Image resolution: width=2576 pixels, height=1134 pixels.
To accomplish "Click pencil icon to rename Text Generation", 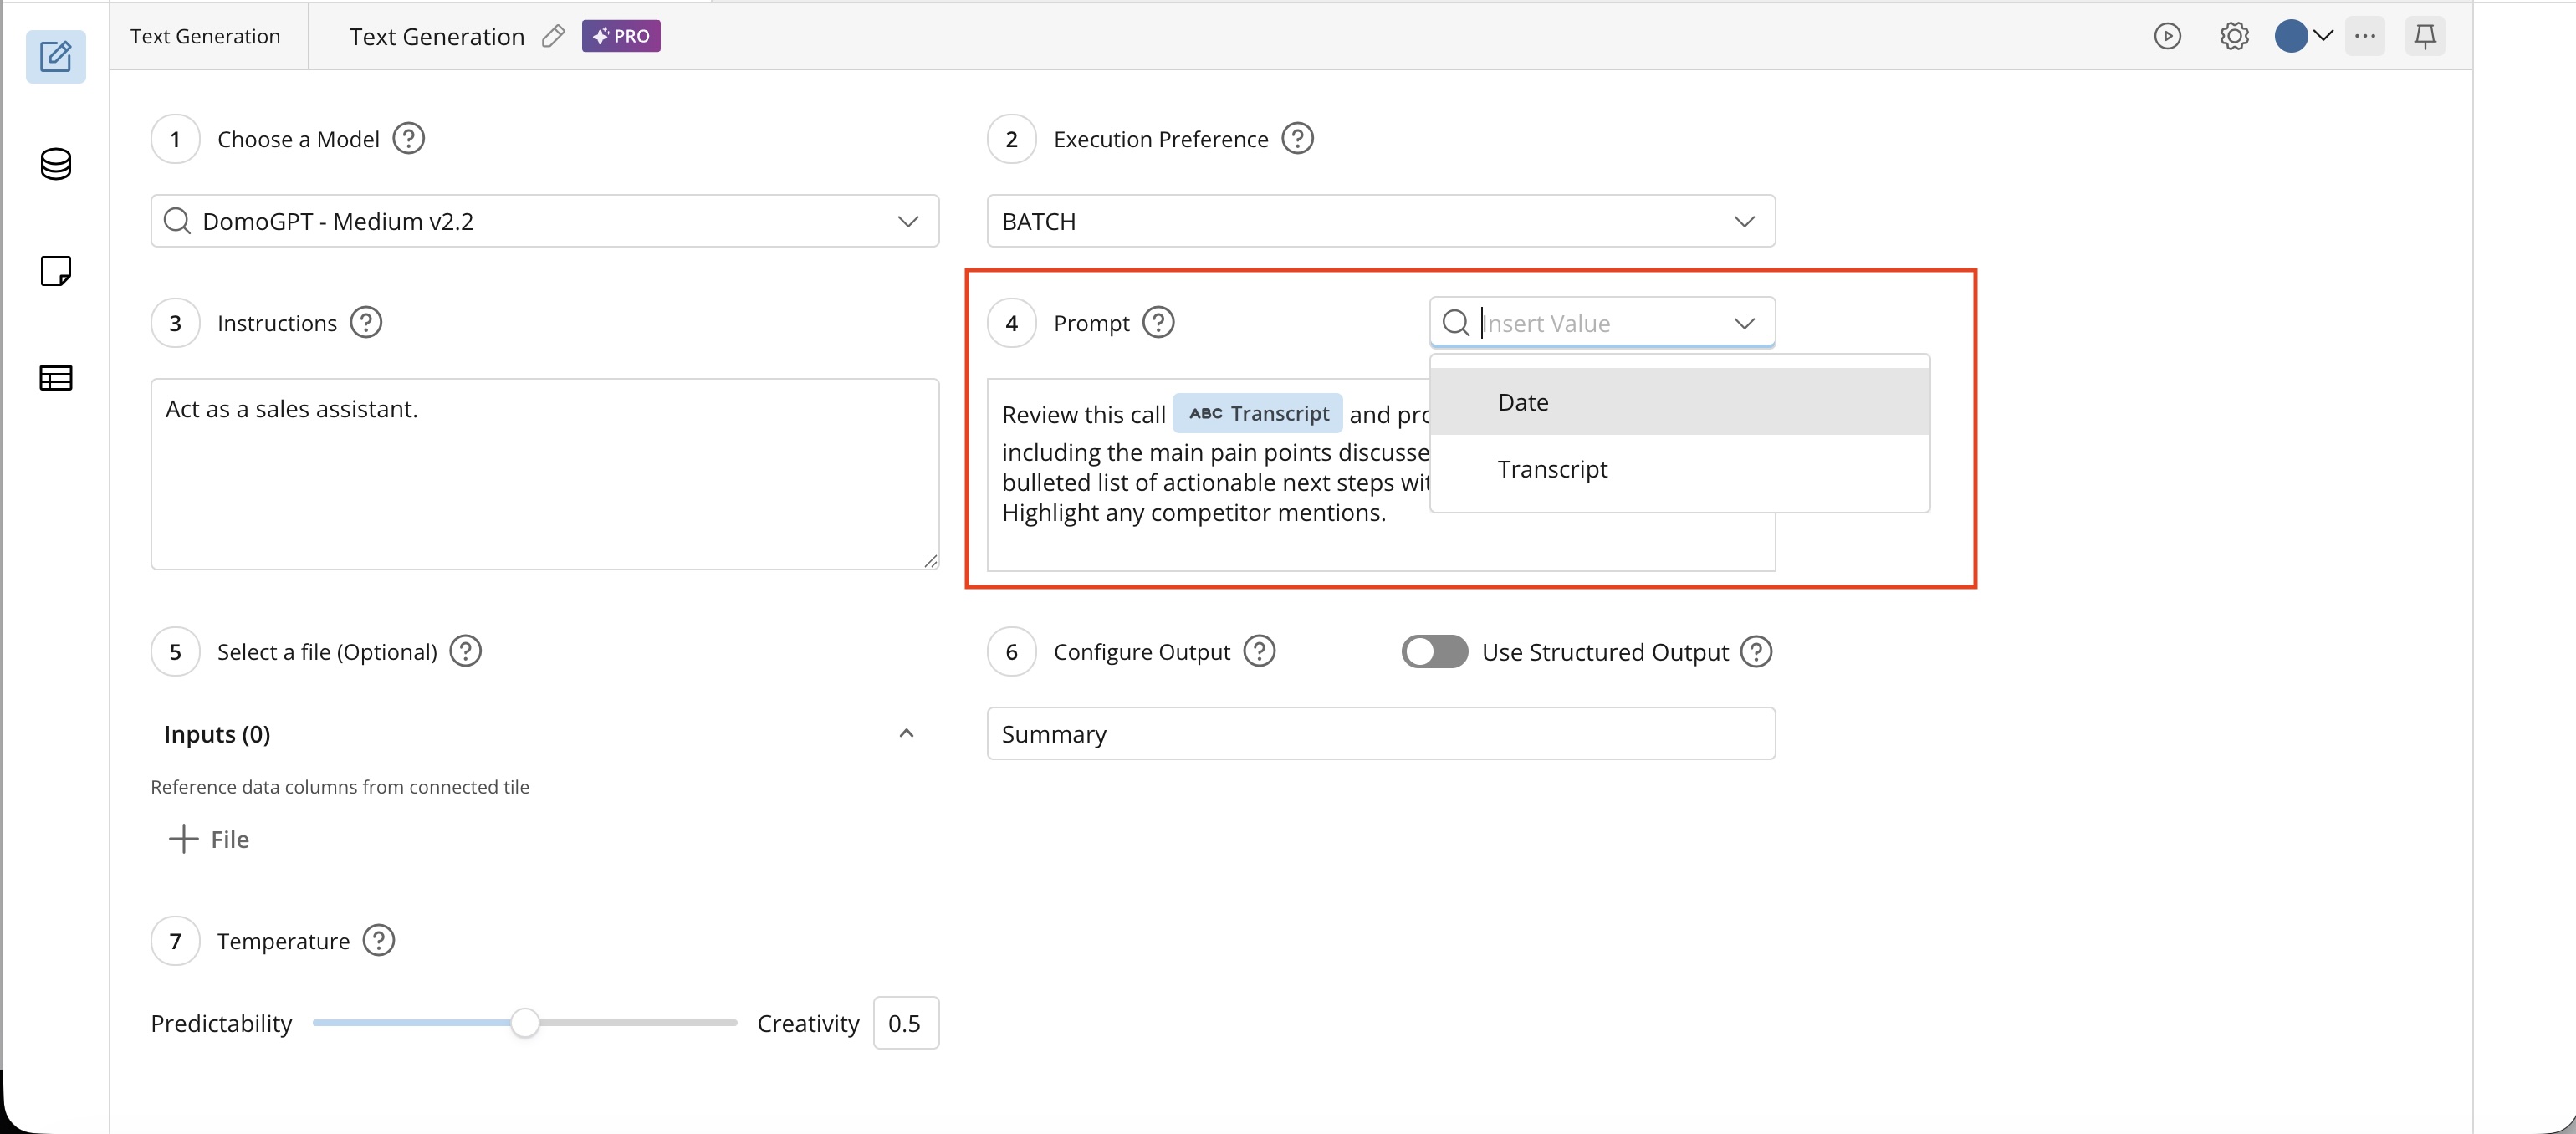I will click(553, 37).
